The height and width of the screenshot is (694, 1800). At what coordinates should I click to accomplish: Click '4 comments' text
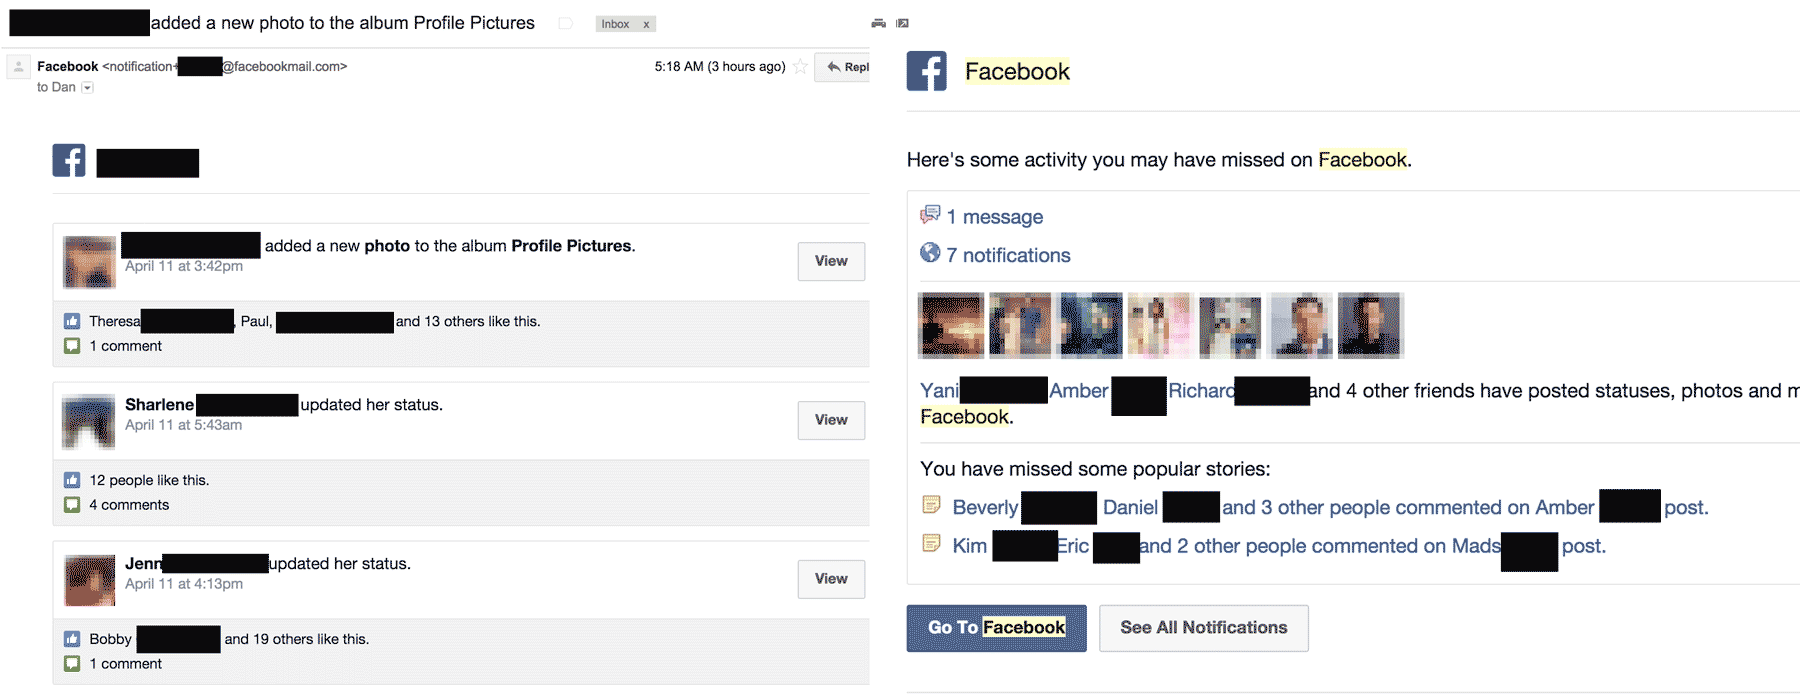pos(129,505)
